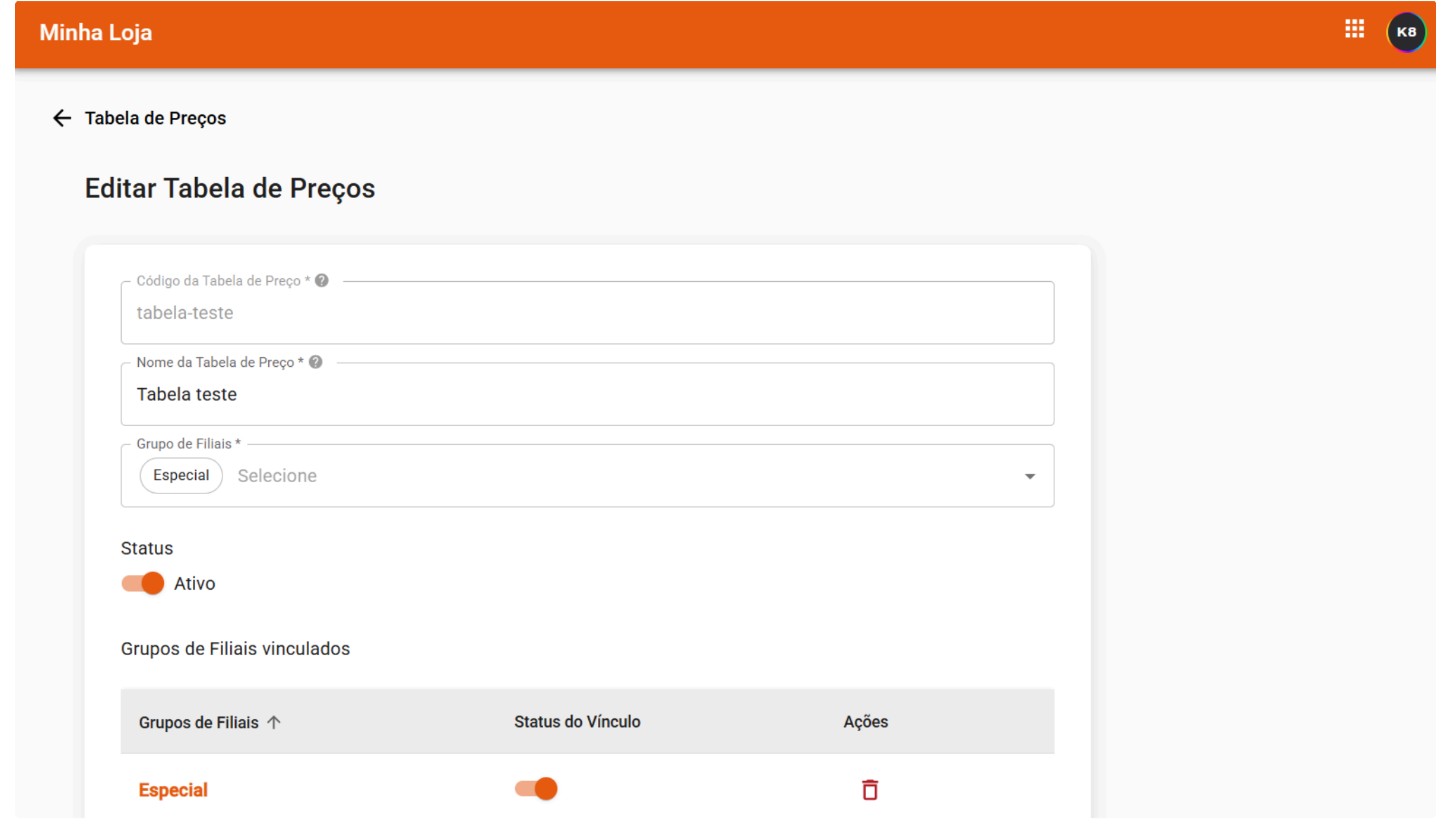The image size is (1443, 838).
Task: Open the apps grid menu icon
Action: pos(1354,29)
